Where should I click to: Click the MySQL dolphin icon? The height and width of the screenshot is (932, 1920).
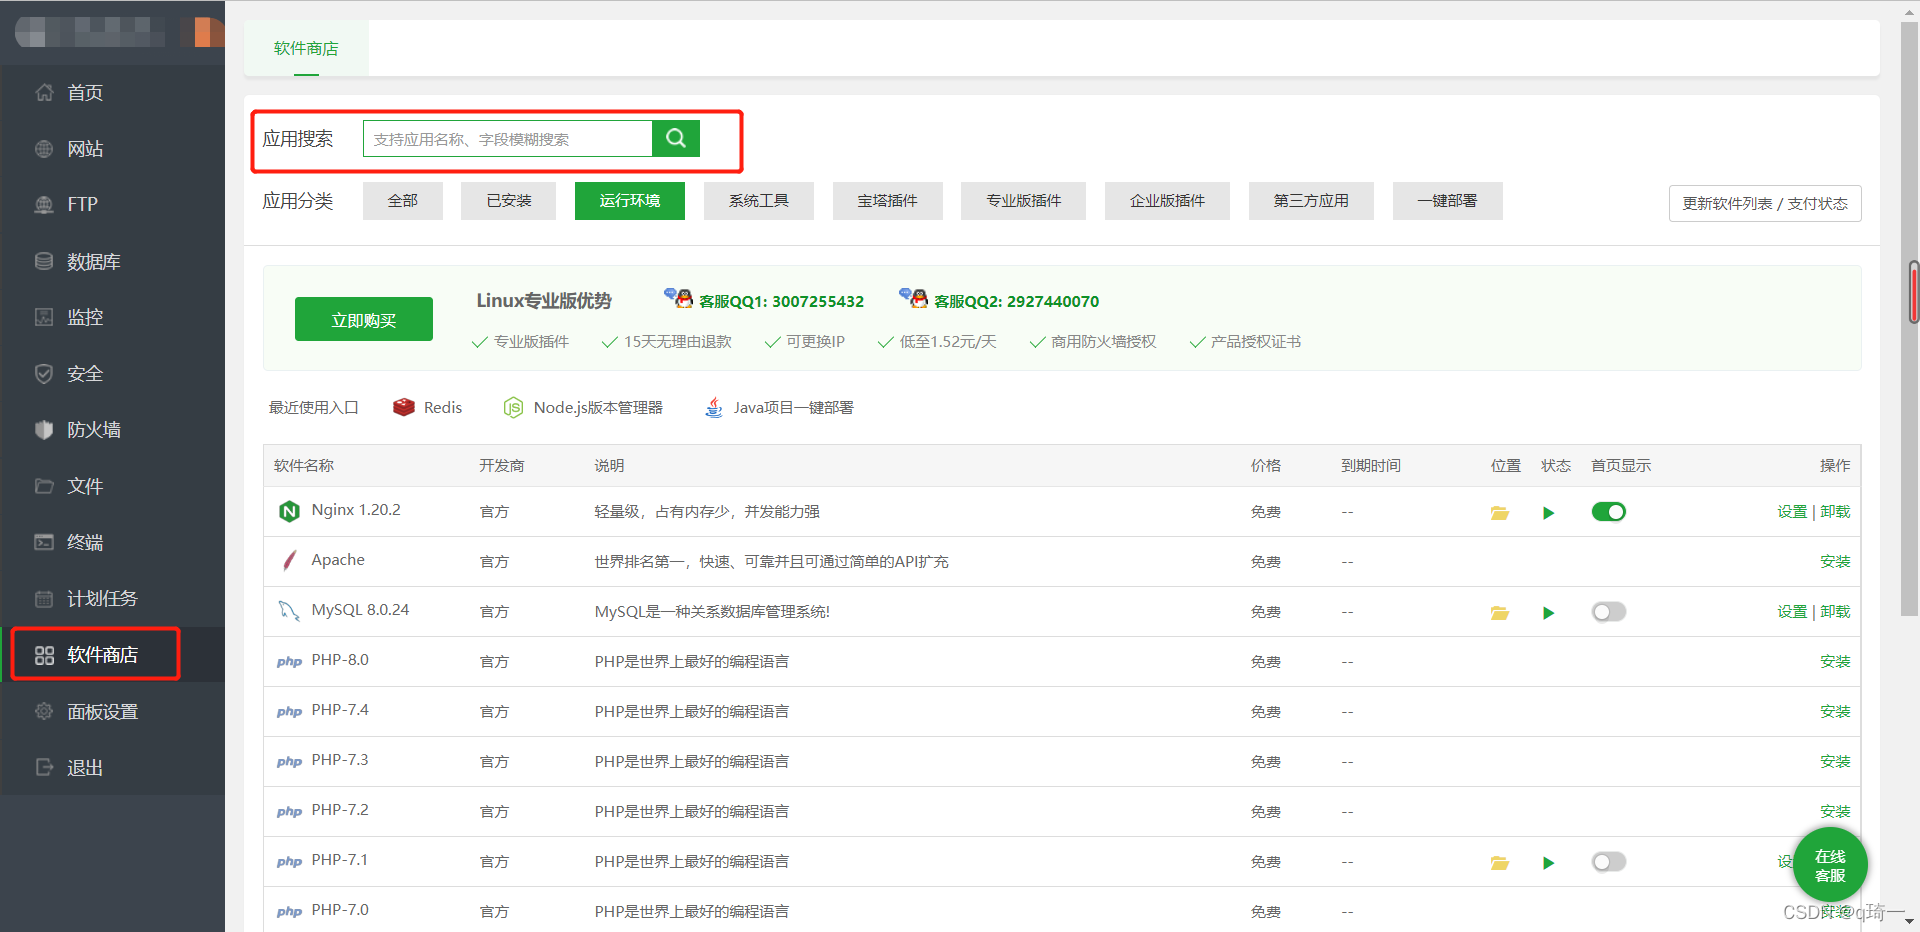[x=289, y=611]
